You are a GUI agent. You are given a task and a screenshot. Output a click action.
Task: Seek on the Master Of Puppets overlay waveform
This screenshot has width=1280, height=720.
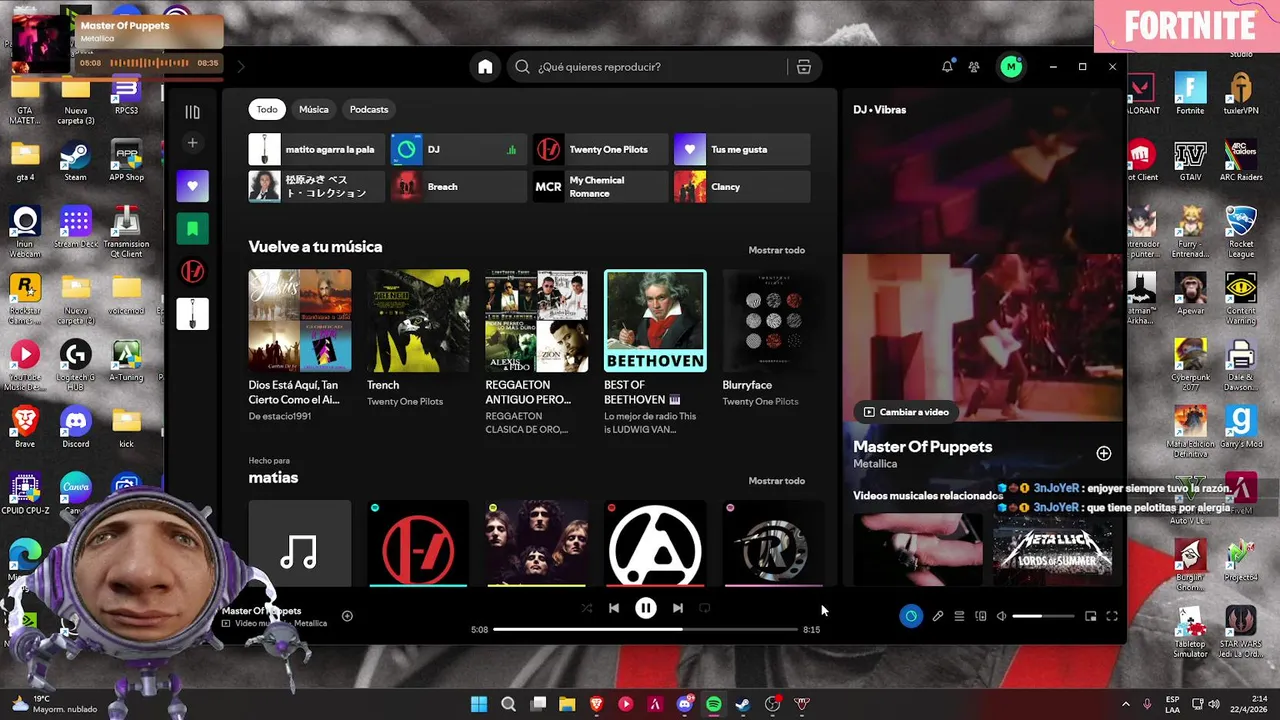[149, 63]
